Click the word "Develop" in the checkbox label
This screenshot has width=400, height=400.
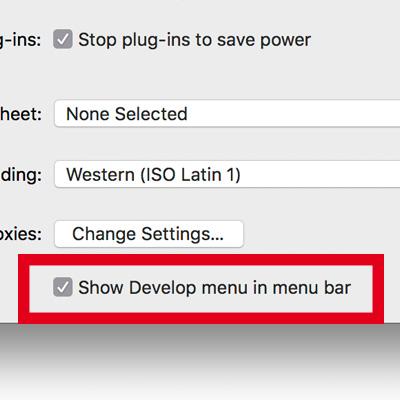(x=162, y=288)
